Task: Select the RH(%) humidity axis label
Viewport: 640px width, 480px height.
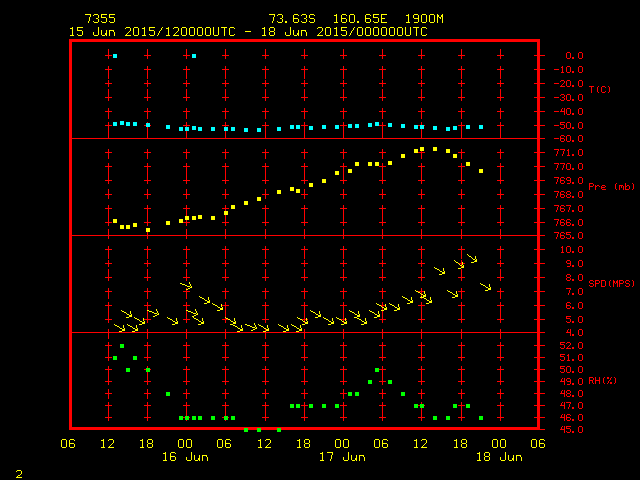Action: (603, 381)
